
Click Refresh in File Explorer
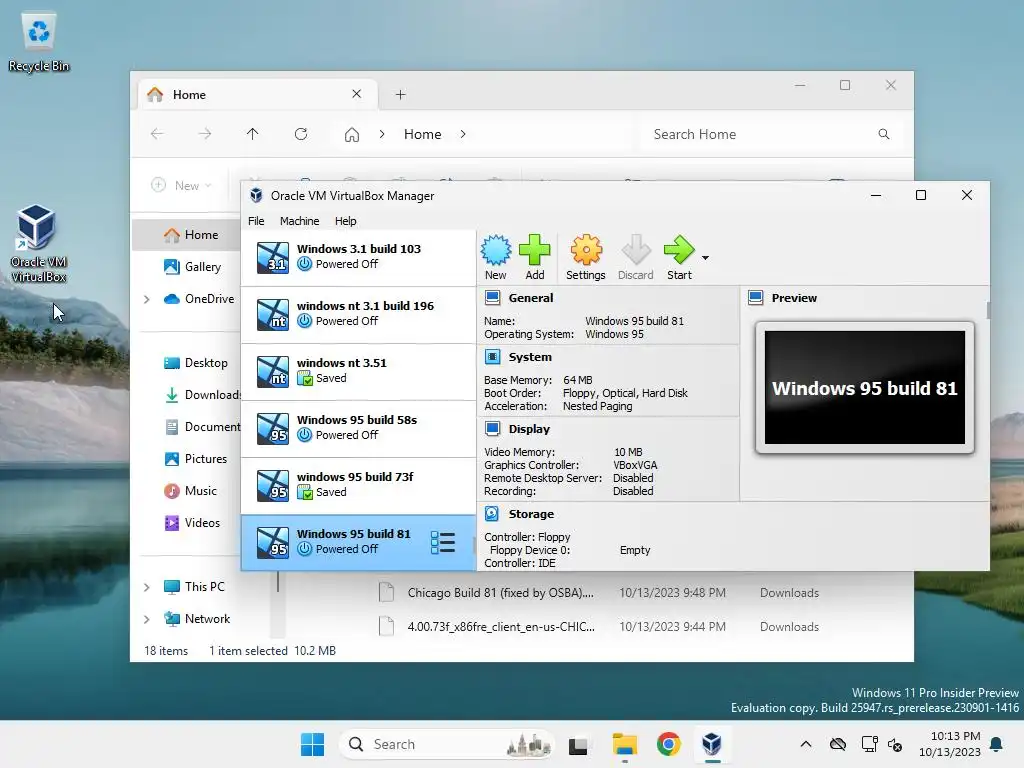(301, 134)
